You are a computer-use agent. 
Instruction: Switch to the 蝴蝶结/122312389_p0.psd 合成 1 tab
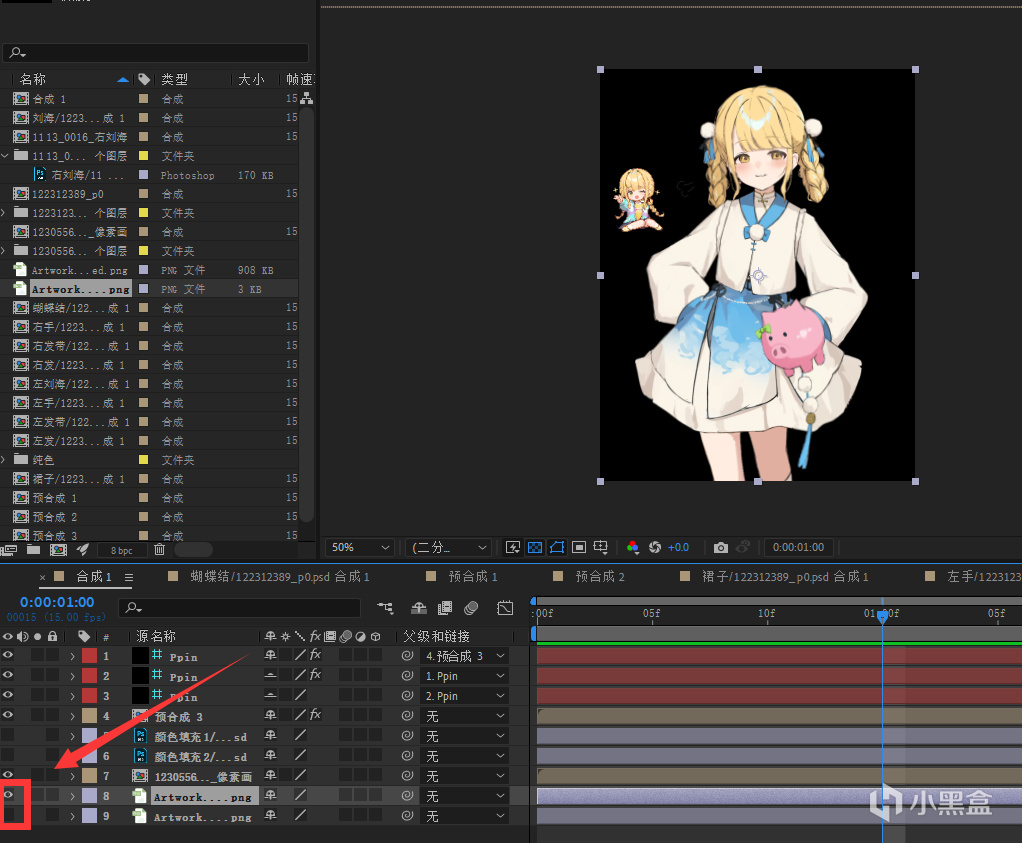(280, 576)
